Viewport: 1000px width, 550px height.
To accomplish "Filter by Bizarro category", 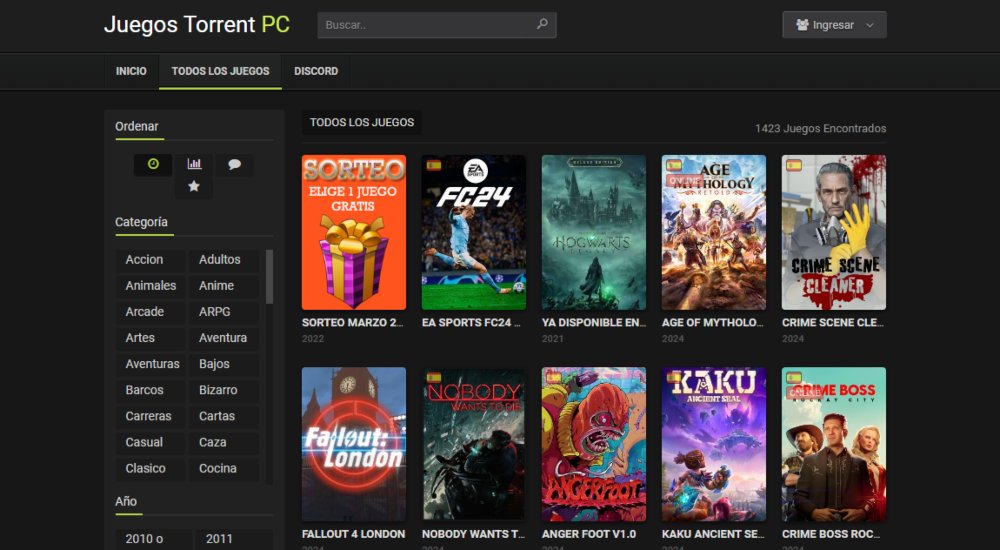I will (x=224, y=390).
